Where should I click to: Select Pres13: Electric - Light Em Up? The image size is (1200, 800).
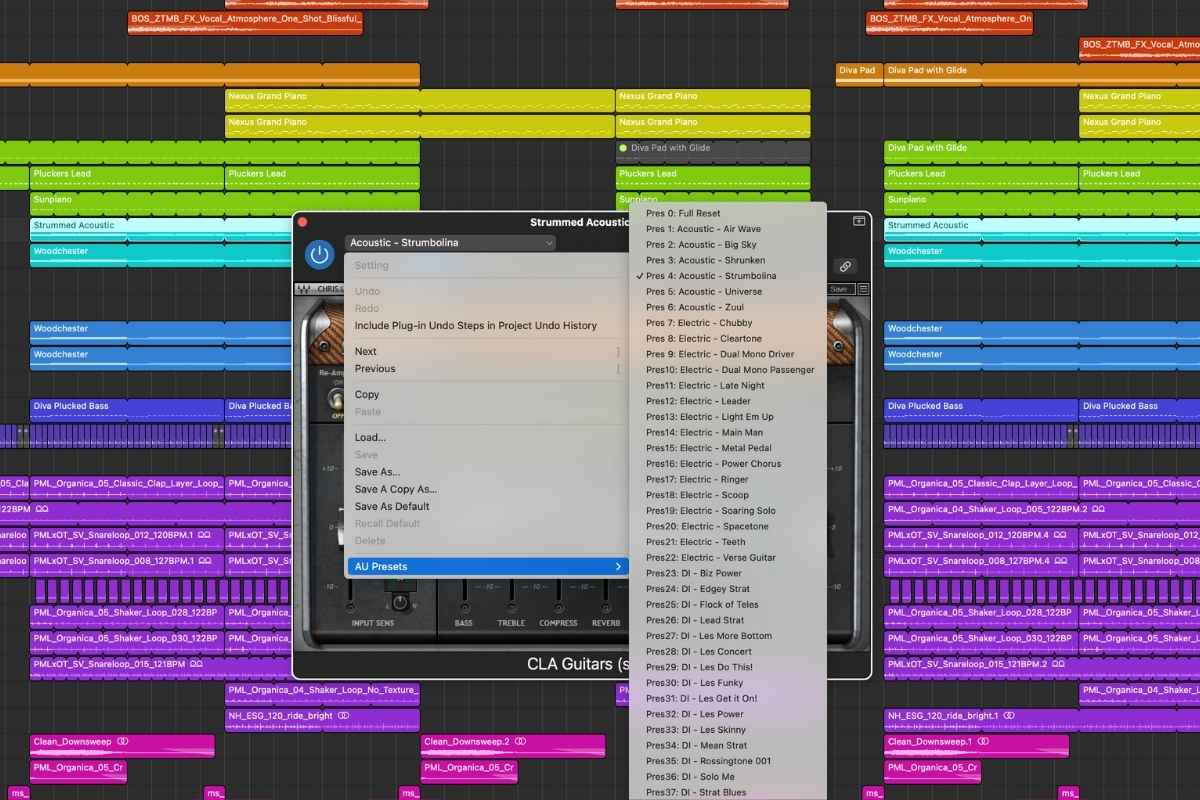(727, 417)
